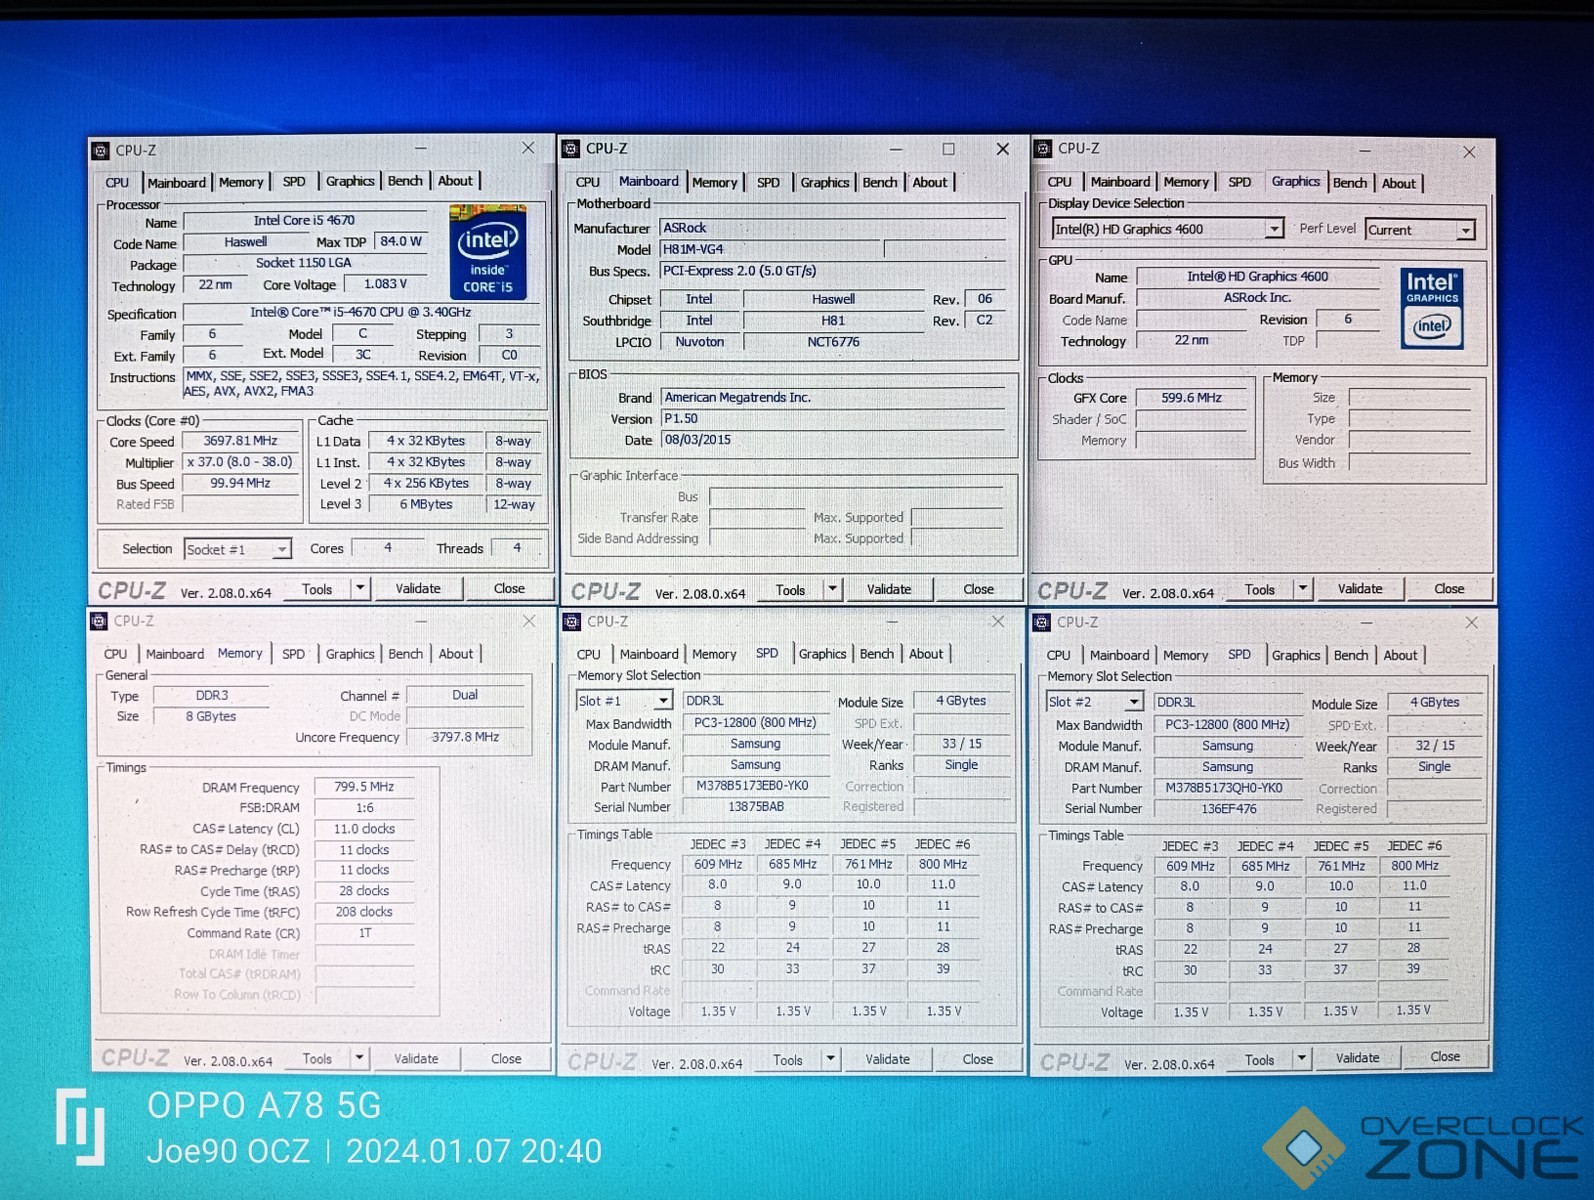This screenshot has height=1200, width=1594.
Task: Click the Tools button in the Graphics window
Action: (1260, 589)
